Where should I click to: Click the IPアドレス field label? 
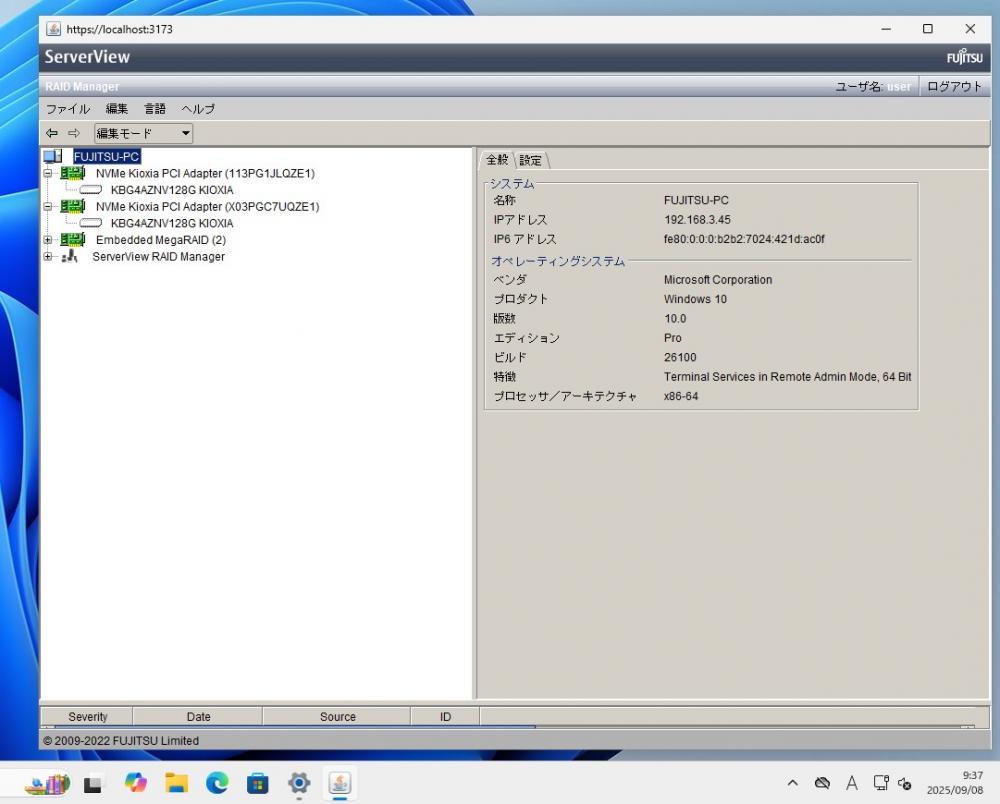coord(520,219)
